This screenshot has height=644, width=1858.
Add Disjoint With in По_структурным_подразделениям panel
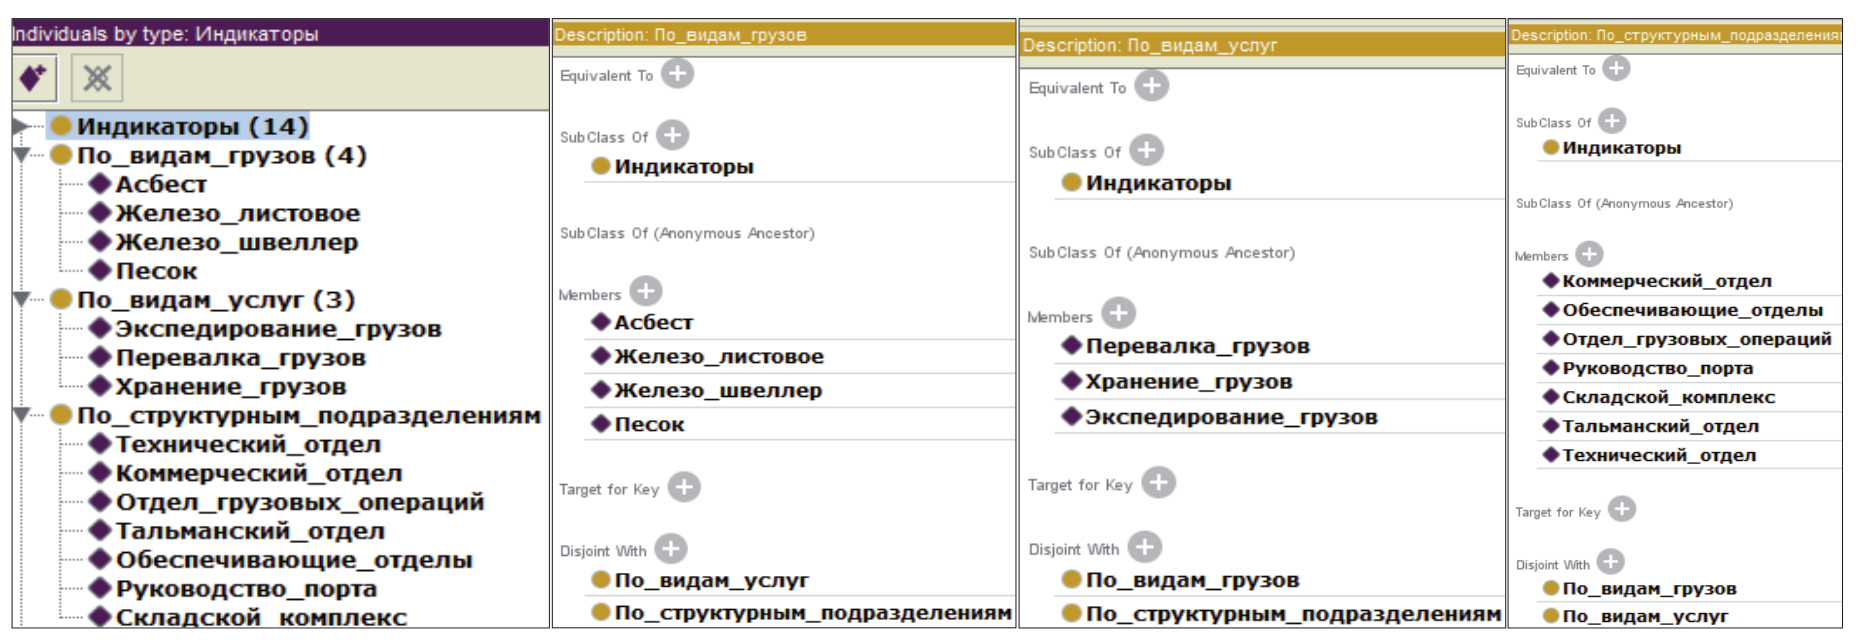(1610, 563)
